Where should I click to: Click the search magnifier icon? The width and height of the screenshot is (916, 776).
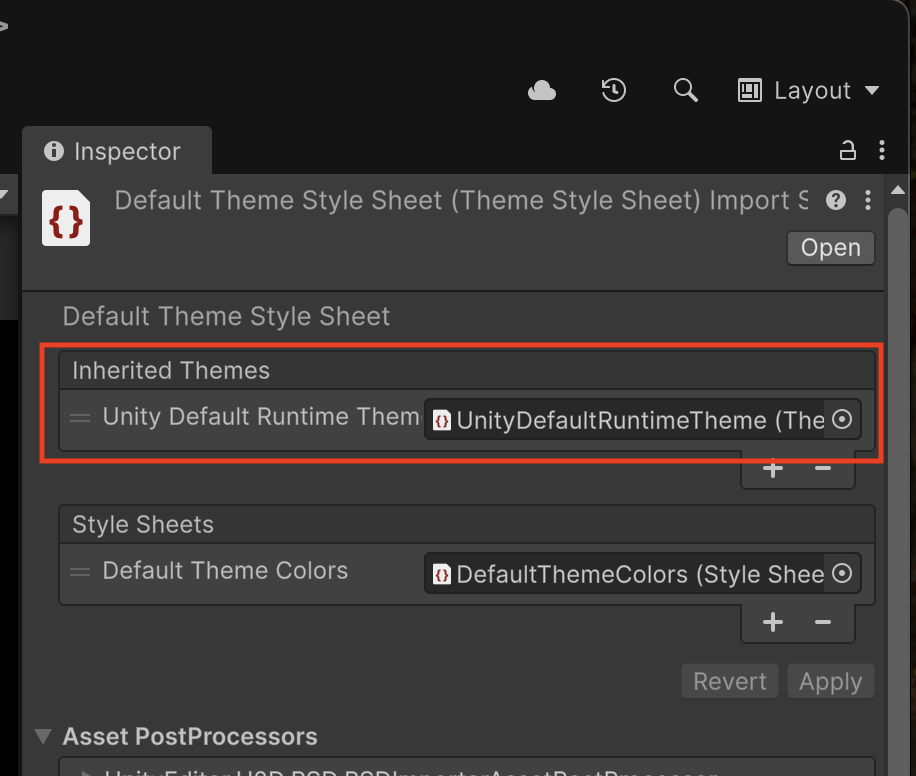[685, 91]
